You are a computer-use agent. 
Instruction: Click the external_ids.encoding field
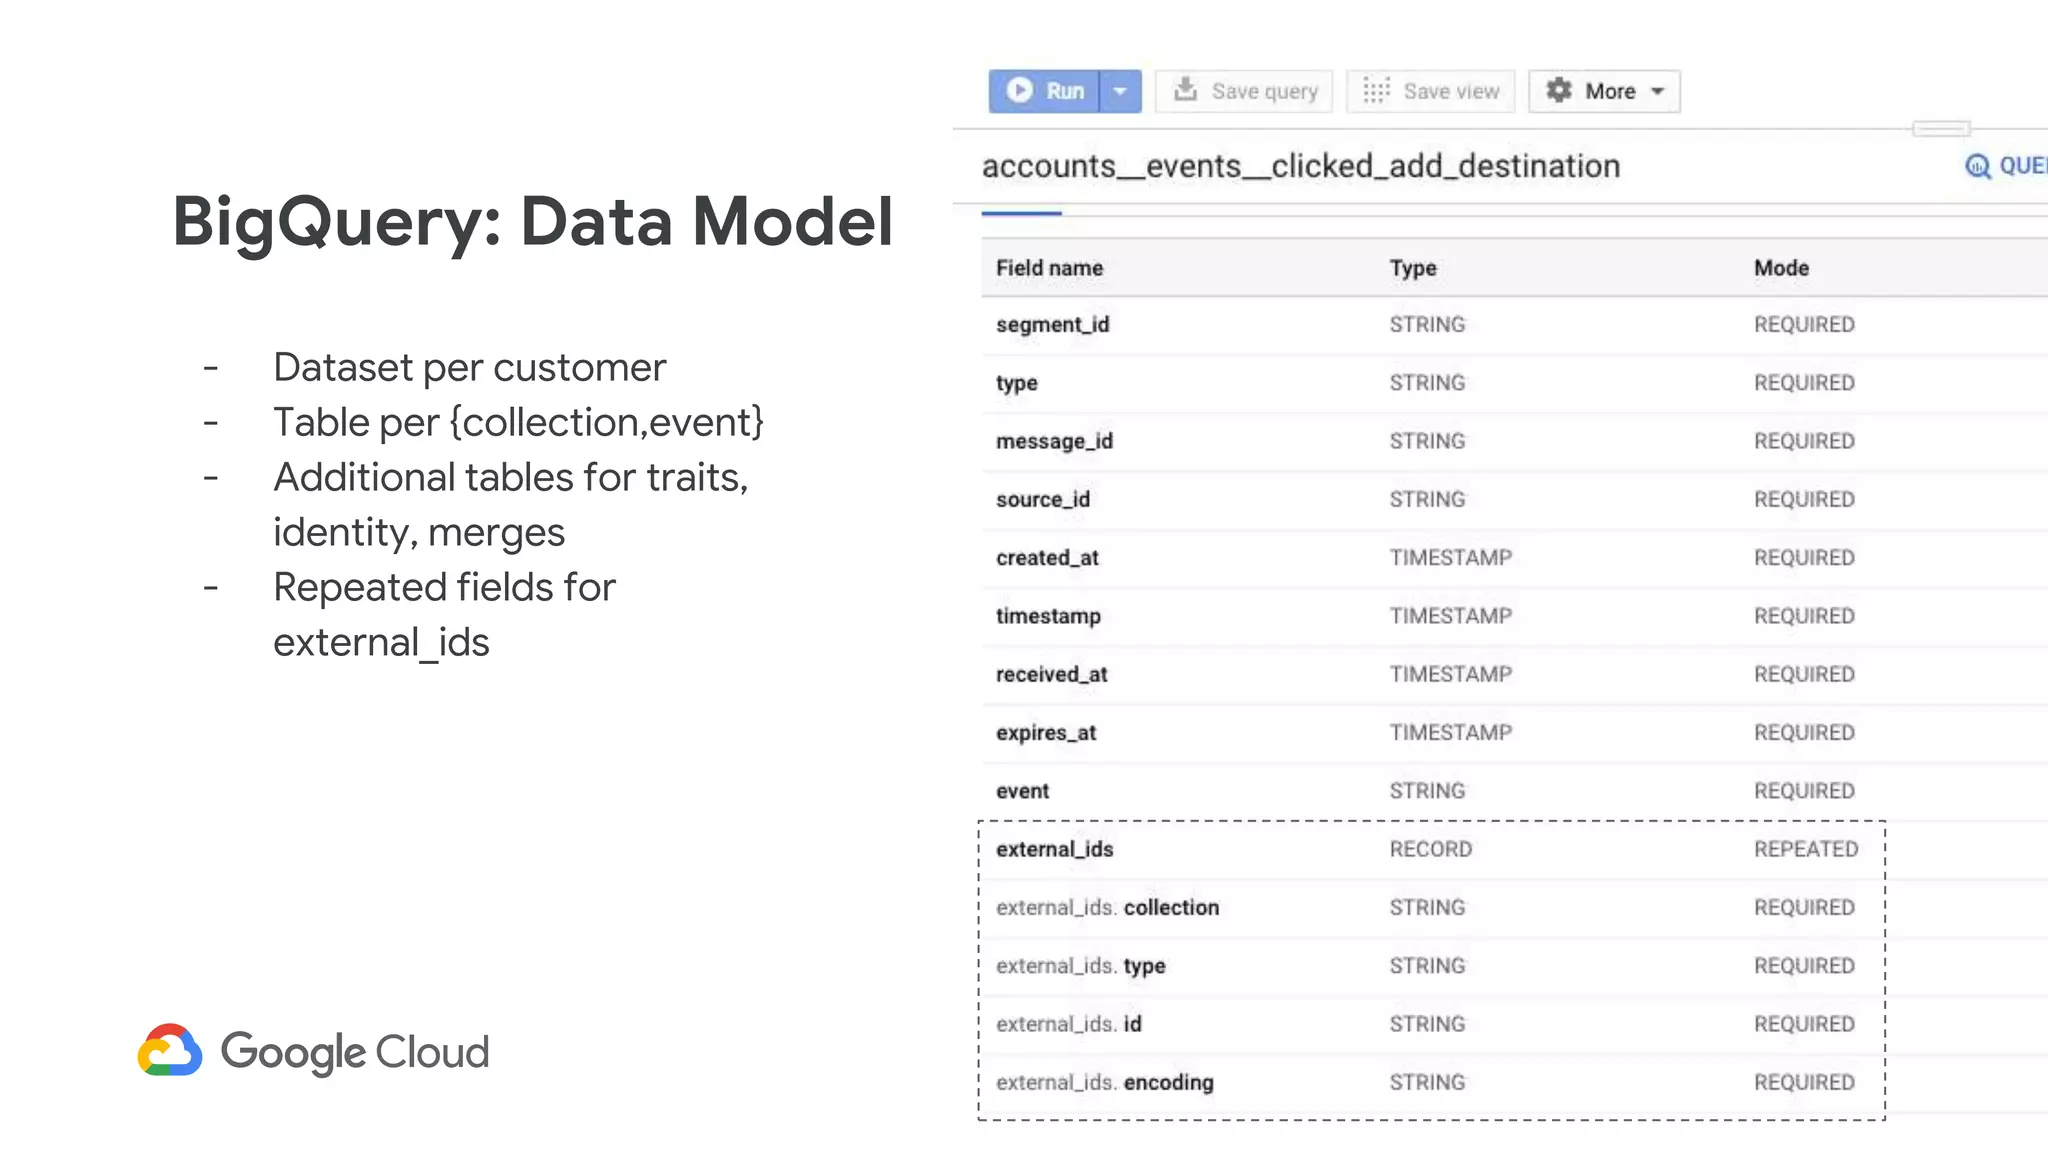tap(1104, 1082)
